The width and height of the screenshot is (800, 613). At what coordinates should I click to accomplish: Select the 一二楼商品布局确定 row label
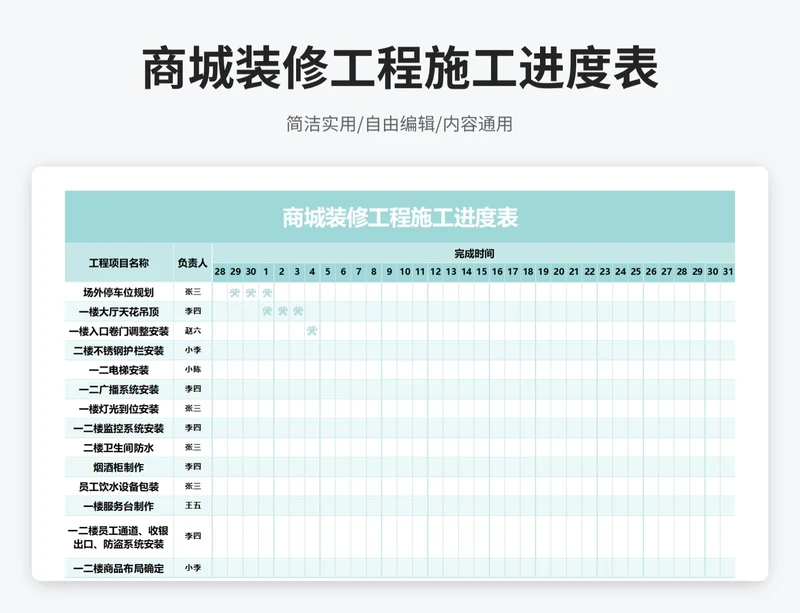119,568
